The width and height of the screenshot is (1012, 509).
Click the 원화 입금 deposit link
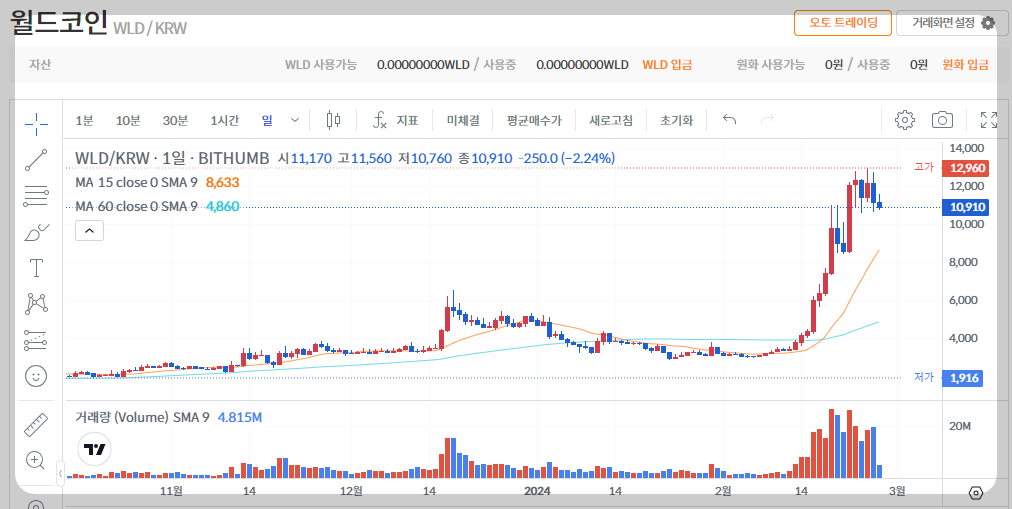coord(965,65)
